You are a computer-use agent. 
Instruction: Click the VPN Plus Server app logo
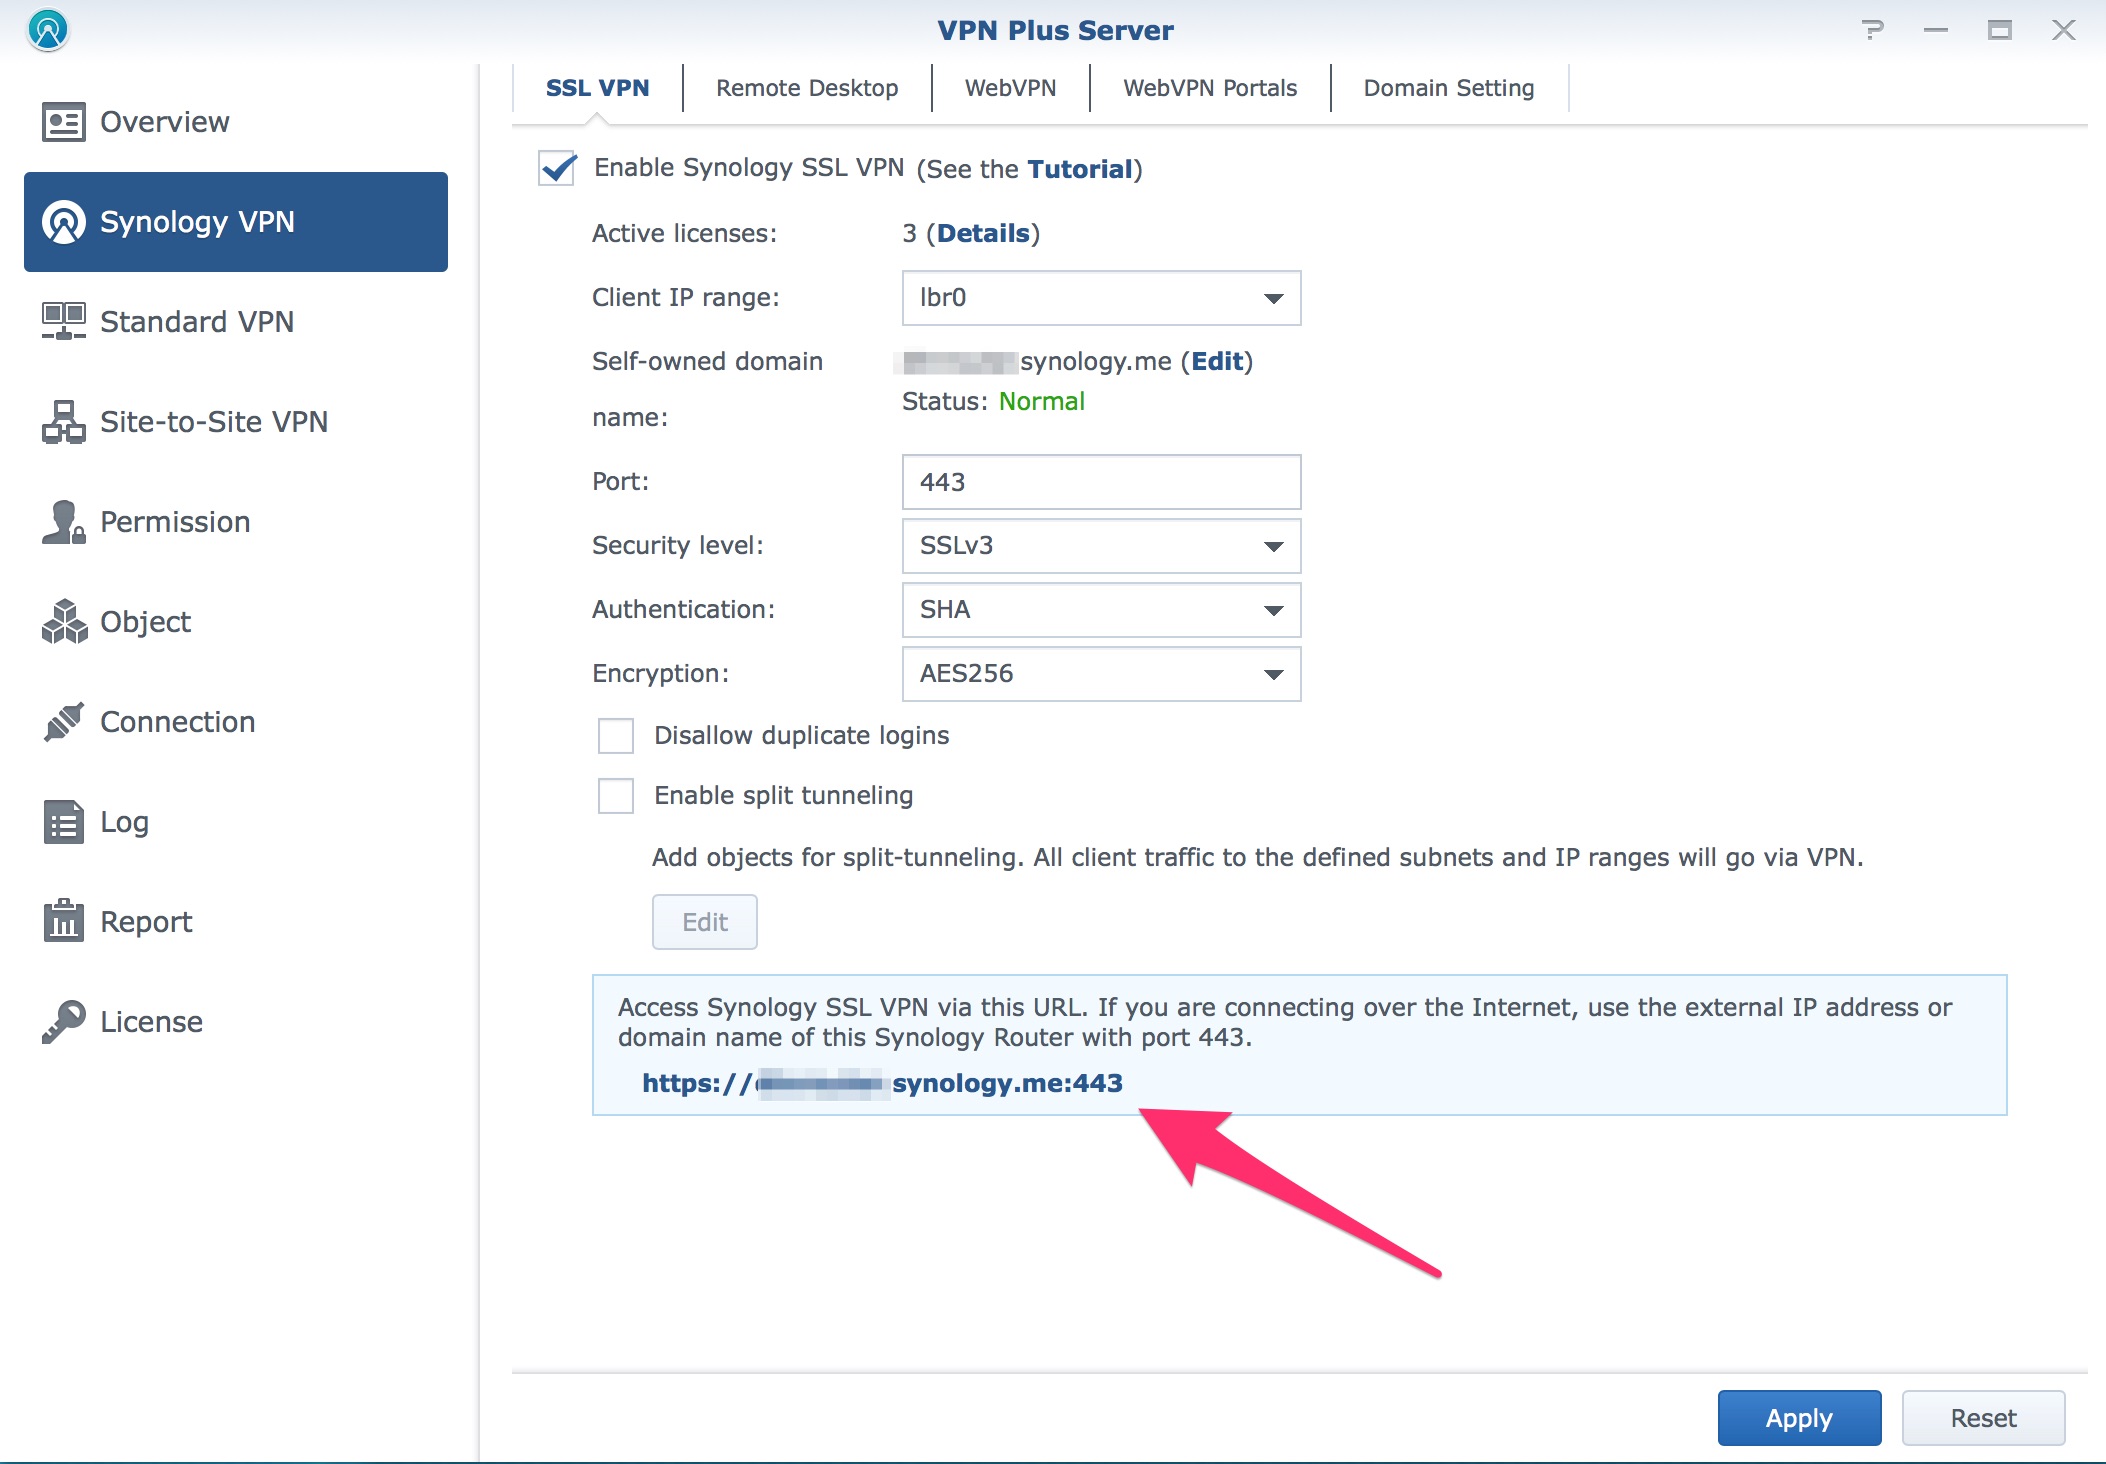[x=47, y=30]
